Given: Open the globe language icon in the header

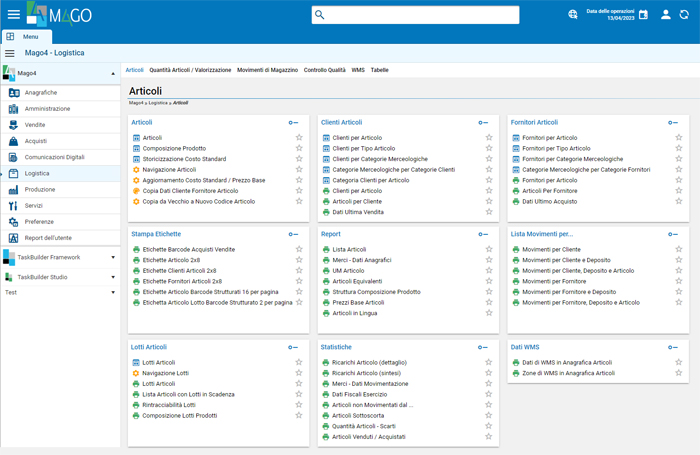Looking at the screenshot, I should click(x=573, y=14).
